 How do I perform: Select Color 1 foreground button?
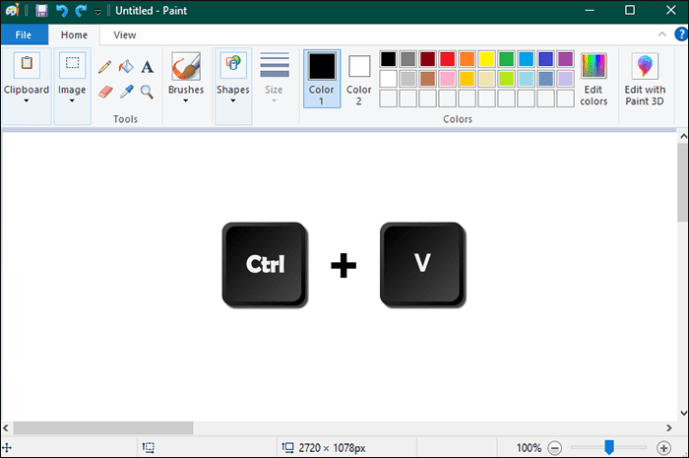tap(322, 79)
